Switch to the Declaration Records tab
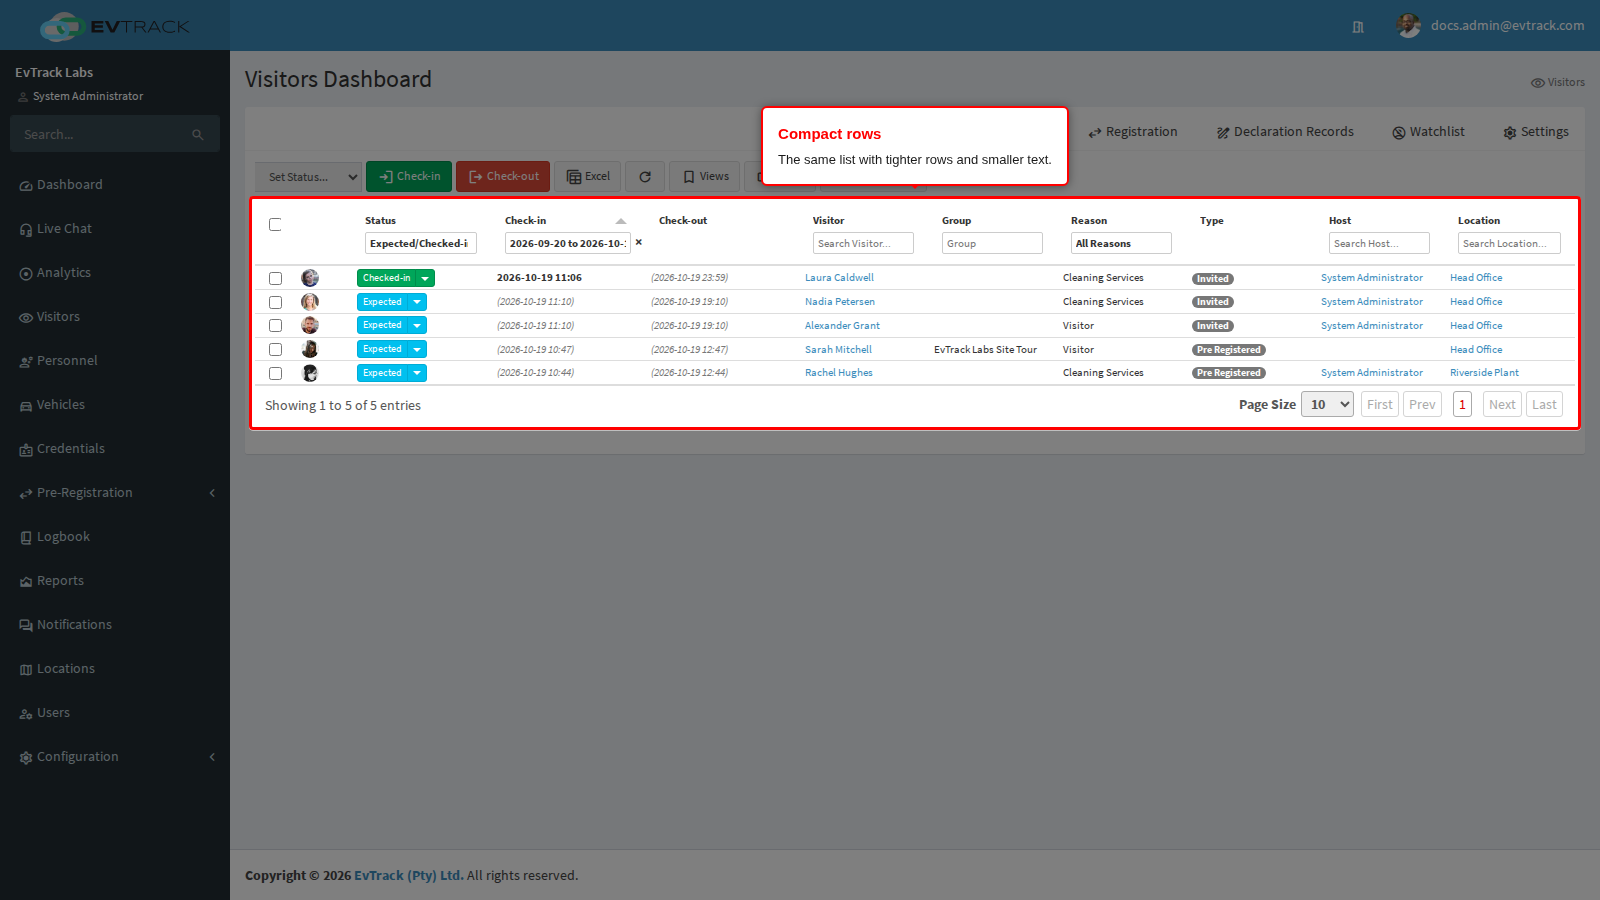This screenshot has height=900, width=1600. tap(1285, 132)
